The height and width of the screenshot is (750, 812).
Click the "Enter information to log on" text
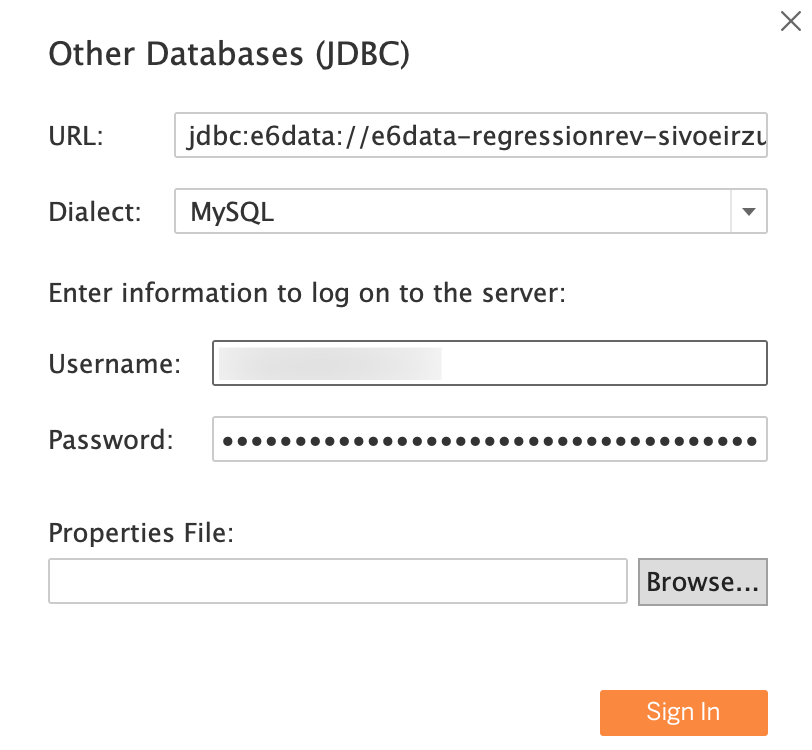point(307,293)
